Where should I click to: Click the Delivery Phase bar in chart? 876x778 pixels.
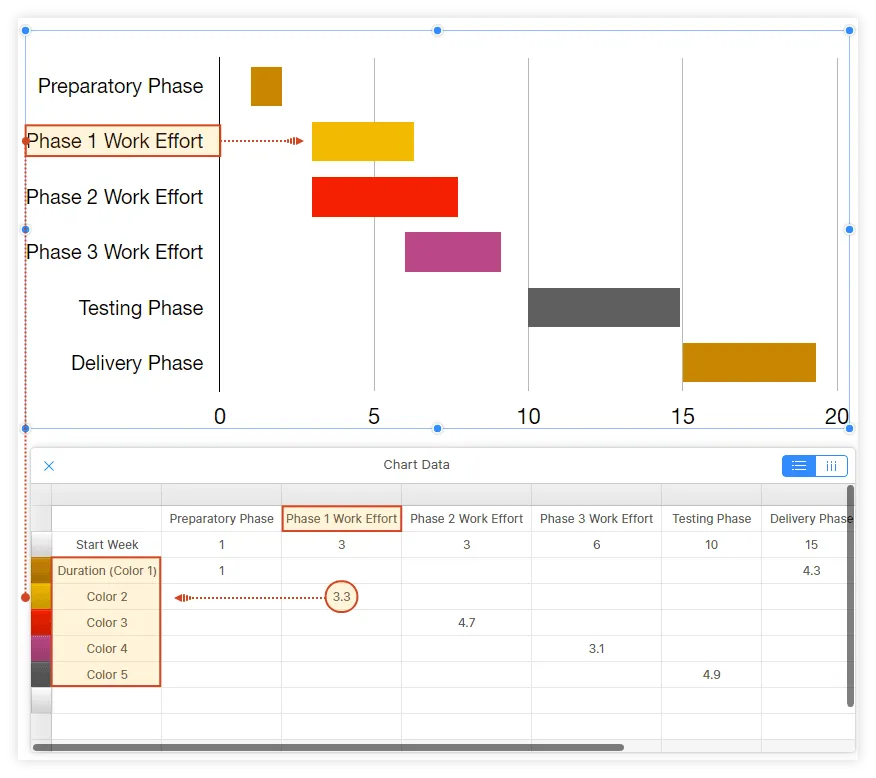[x=749, y=362]
